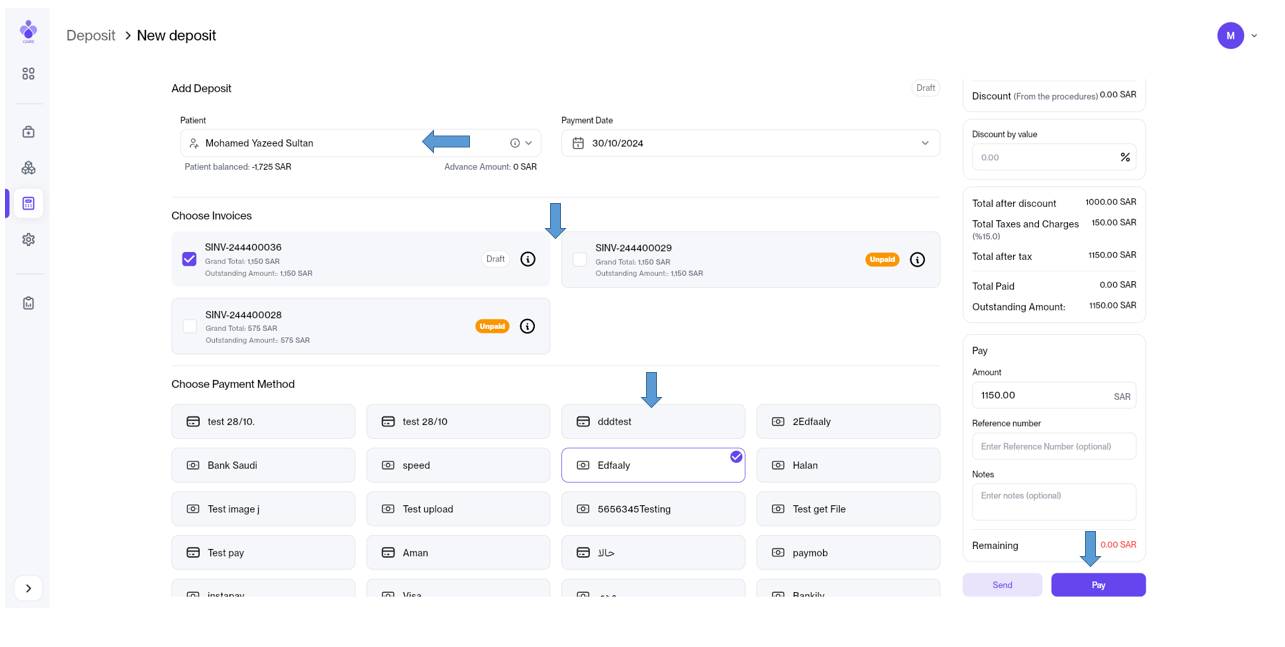Viewport: 1285px width, 647px height.
Task: Open the Patient dropdown
Action: (529, 143)
